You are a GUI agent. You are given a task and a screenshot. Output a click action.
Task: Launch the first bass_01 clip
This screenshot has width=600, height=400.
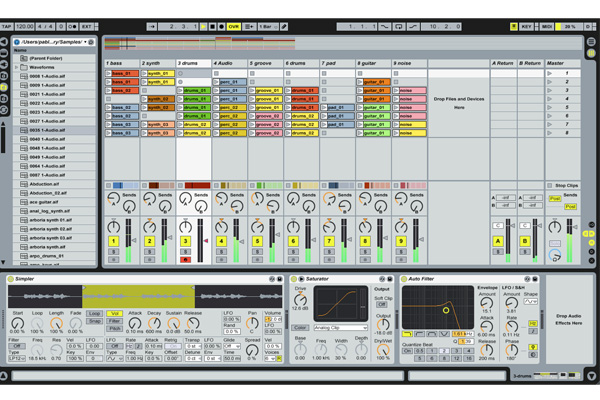point(108,73)
